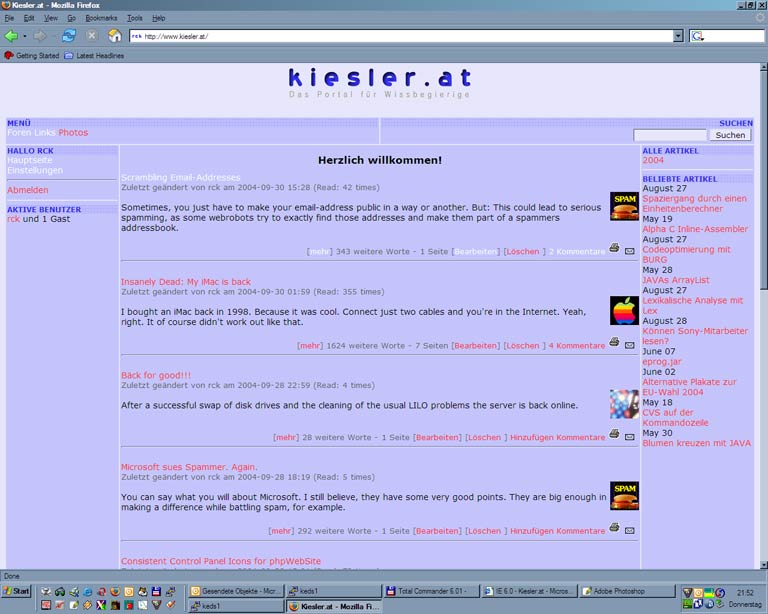
Task: Click into the Suchen search text field
Action: click(x=669, y=135)
